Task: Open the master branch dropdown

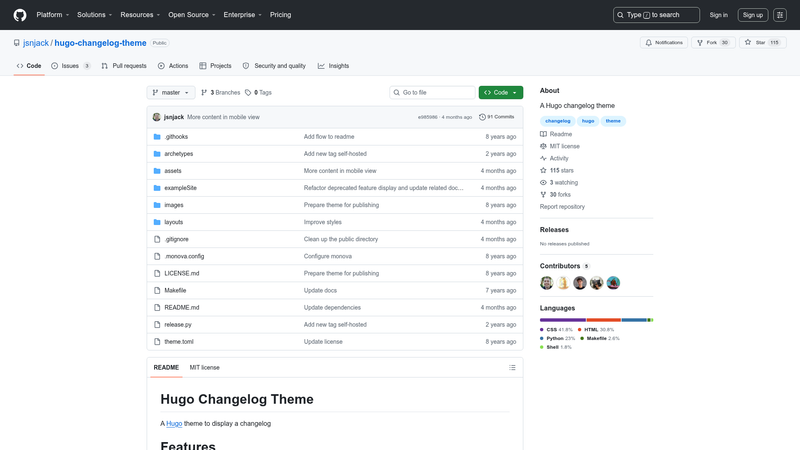Action: (x=171, y=92)
